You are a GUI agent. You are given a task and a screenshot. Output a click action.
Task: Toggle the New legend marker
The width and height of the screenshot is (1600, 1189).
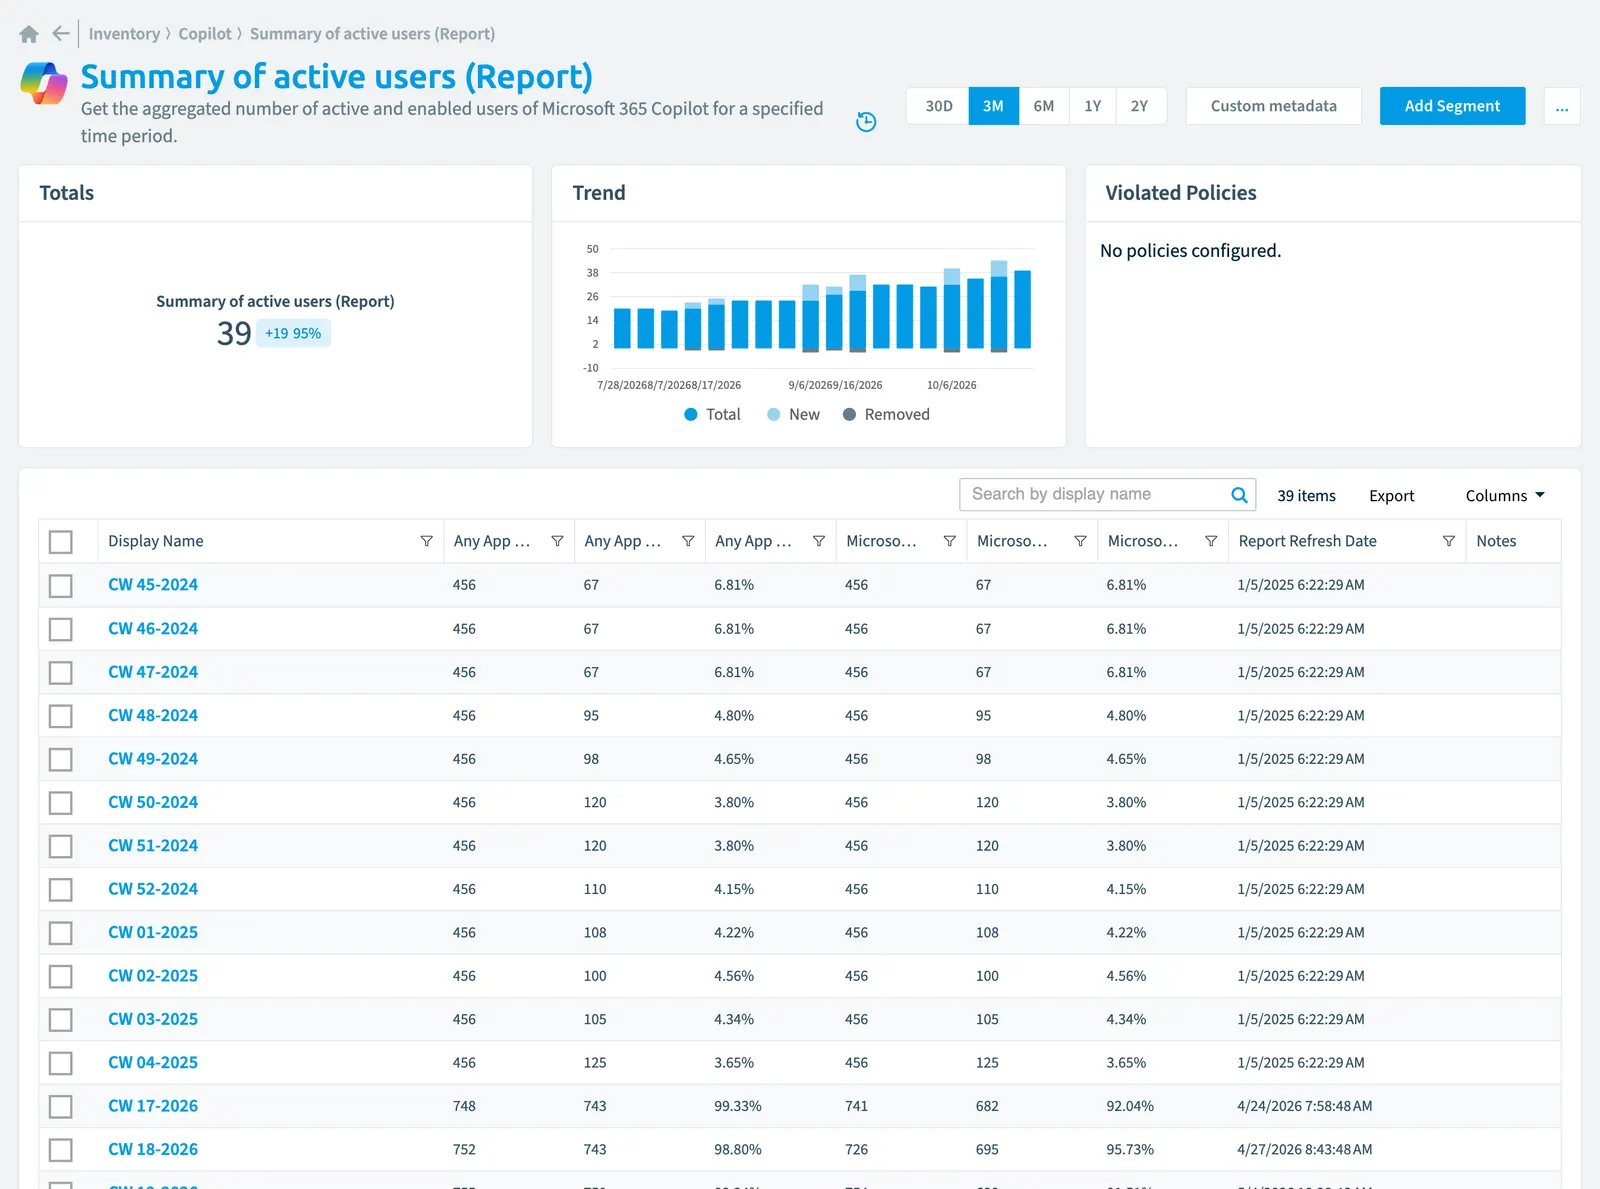coord(773,415)
